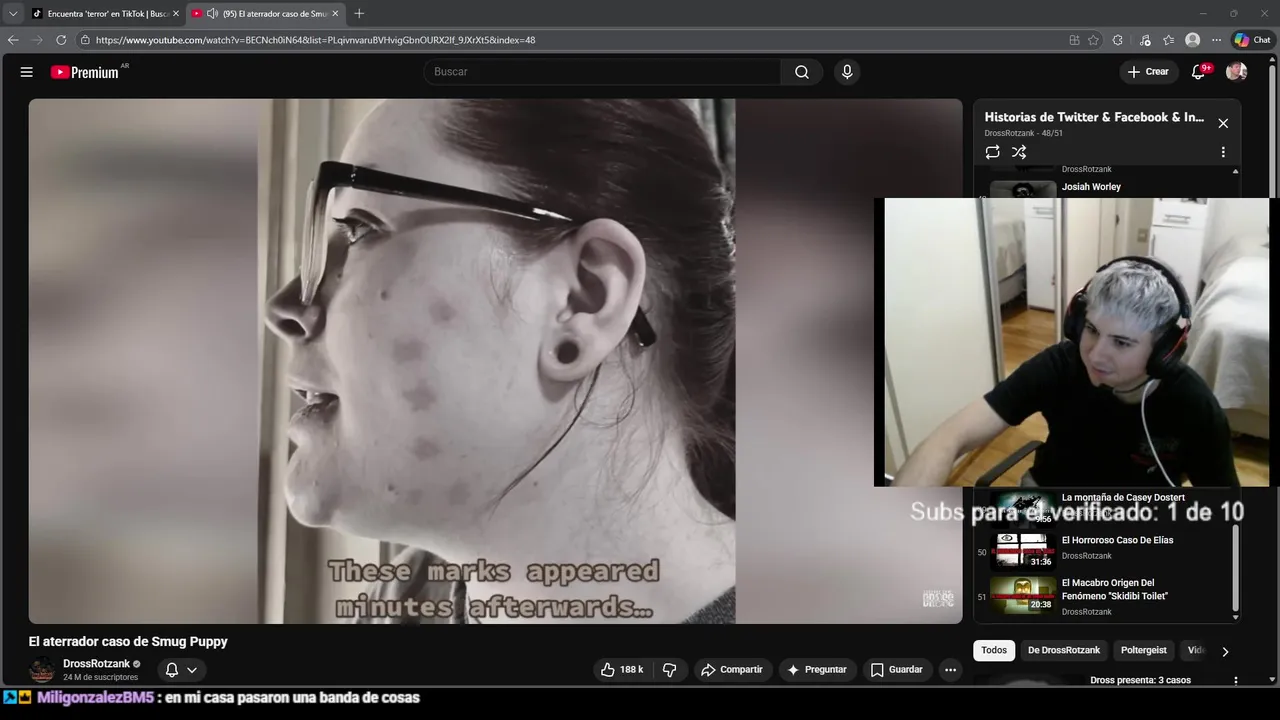Viewport: 1280px width, 720px height.
Task: Close the playlist panel with the X
Action: [1223, 123]
